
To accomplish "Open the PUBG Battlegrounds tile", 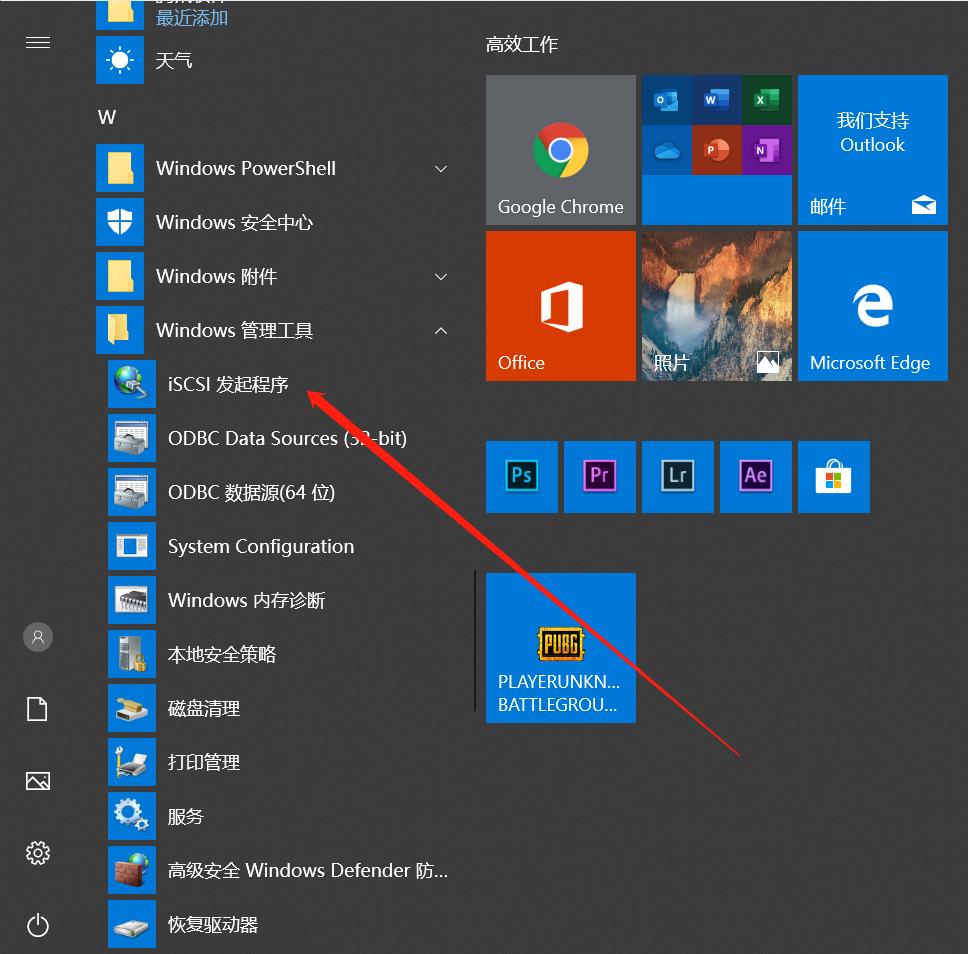I will pyautogui.click(x=560, y=647).
